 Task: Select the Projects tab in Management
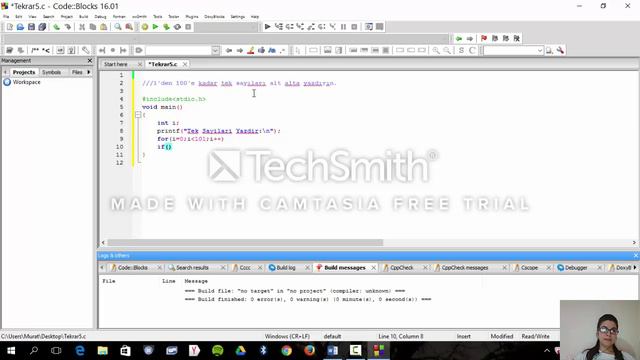(x=24, y=72)
